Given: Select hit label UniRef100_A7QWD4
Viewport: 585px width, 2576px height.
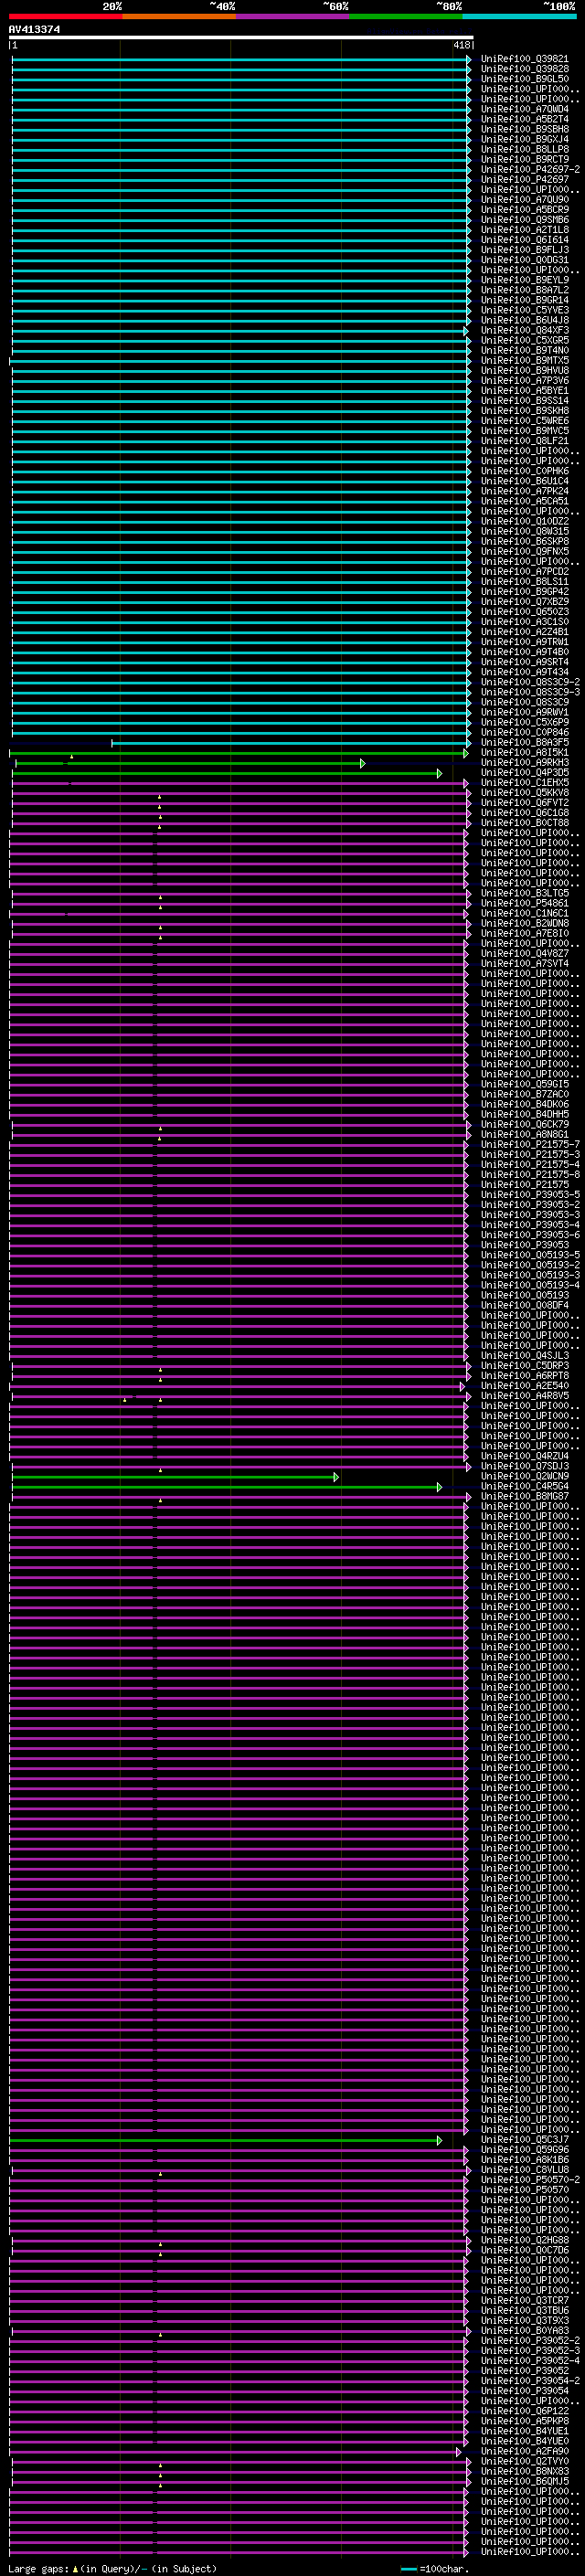Looking at the screenshot, I should [525, 109].
